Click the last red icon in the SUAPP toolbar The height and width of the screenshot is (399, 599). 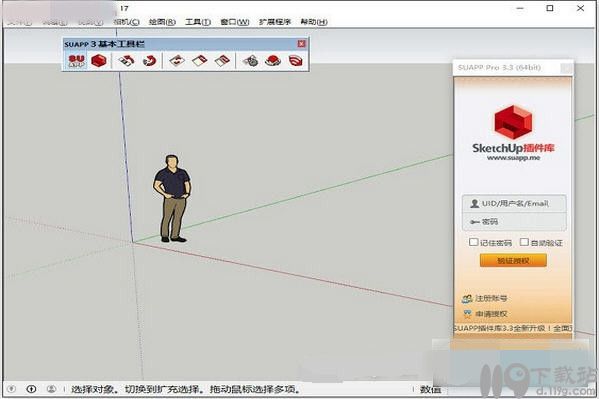296,61
